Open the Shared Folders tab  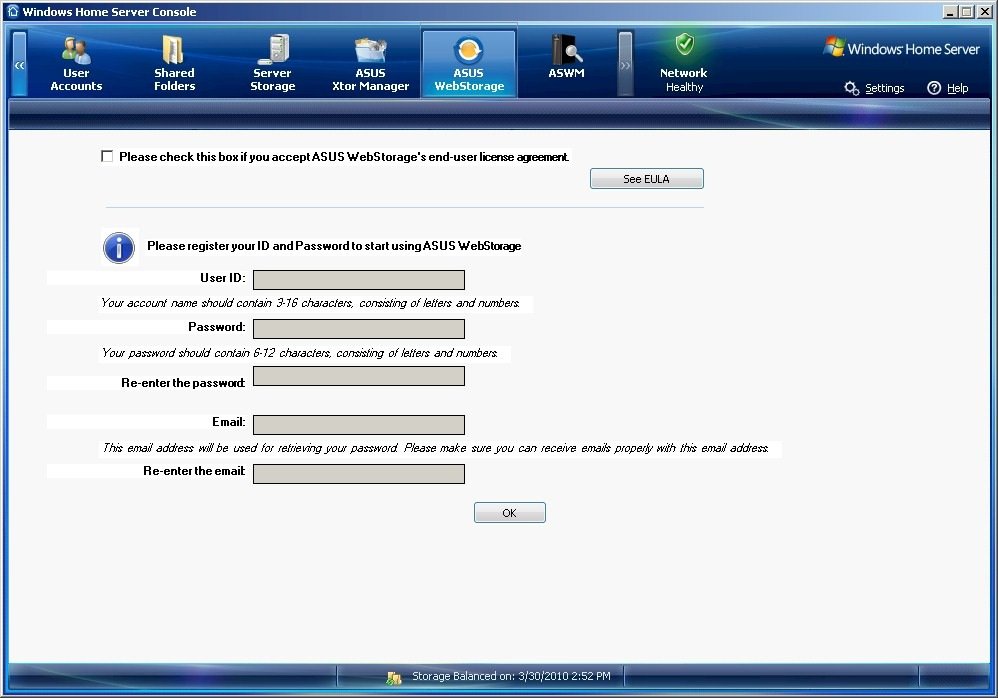tap(174, 64)
